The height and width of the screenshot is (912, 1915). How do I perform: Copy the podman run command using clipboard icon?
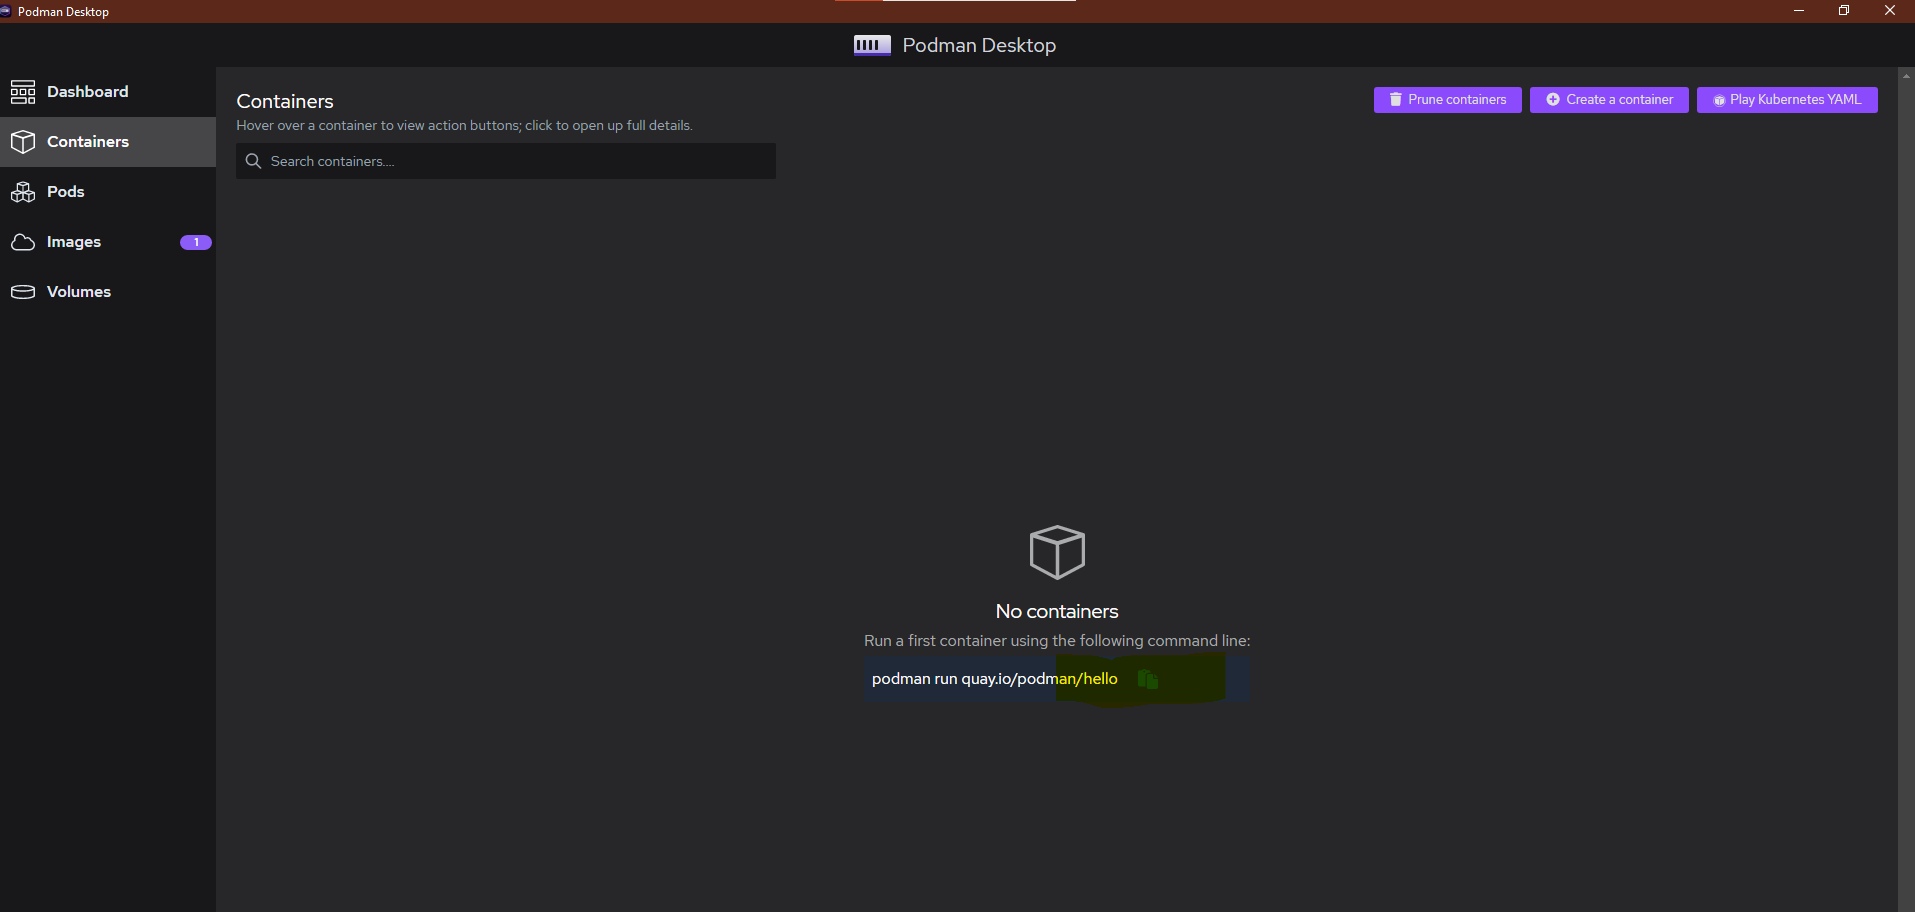point(1147,678)
